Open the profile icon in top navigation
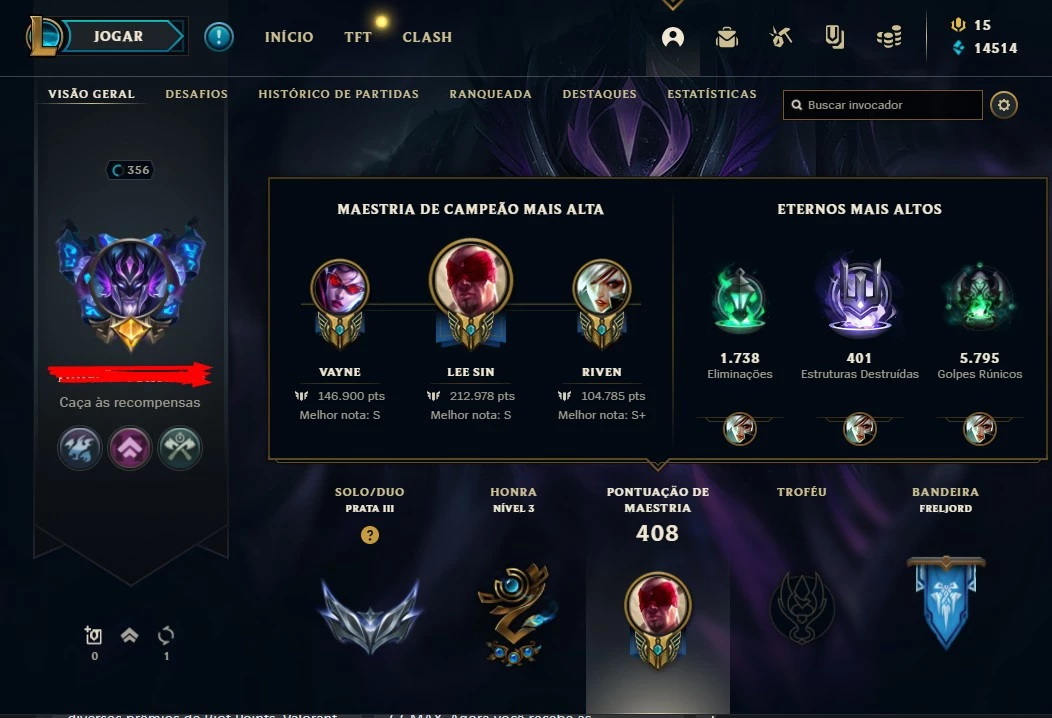Image resolution: width=1052 pixels, height=718 pixels. point(673,37)
